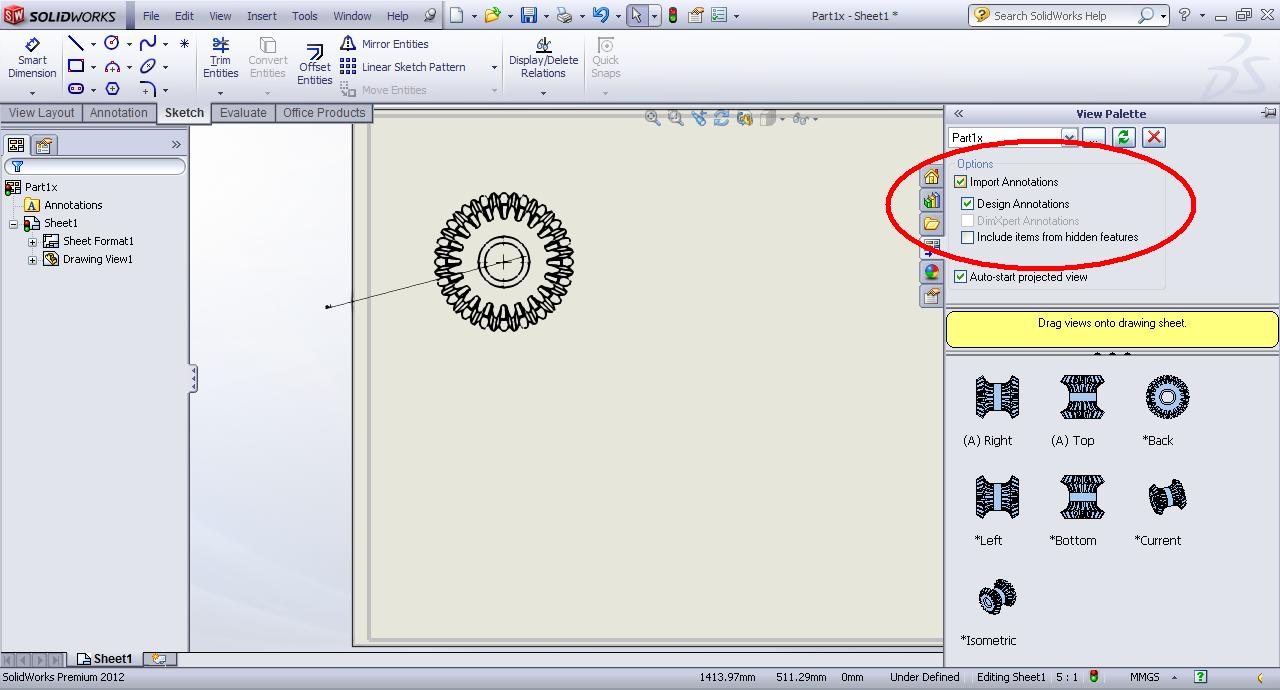Open the Design Library pane icon
Viewport: 1280px width, 690px height.
click(x=931, y=200)
